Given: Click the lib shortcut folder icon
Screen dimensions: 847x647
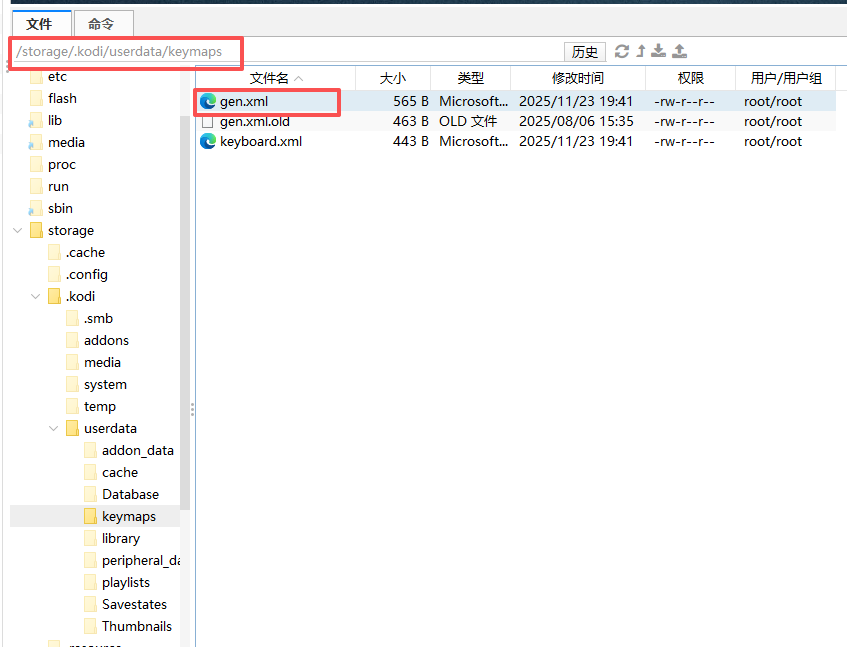Looking at the screenshot, I should (x=37, y=120).
